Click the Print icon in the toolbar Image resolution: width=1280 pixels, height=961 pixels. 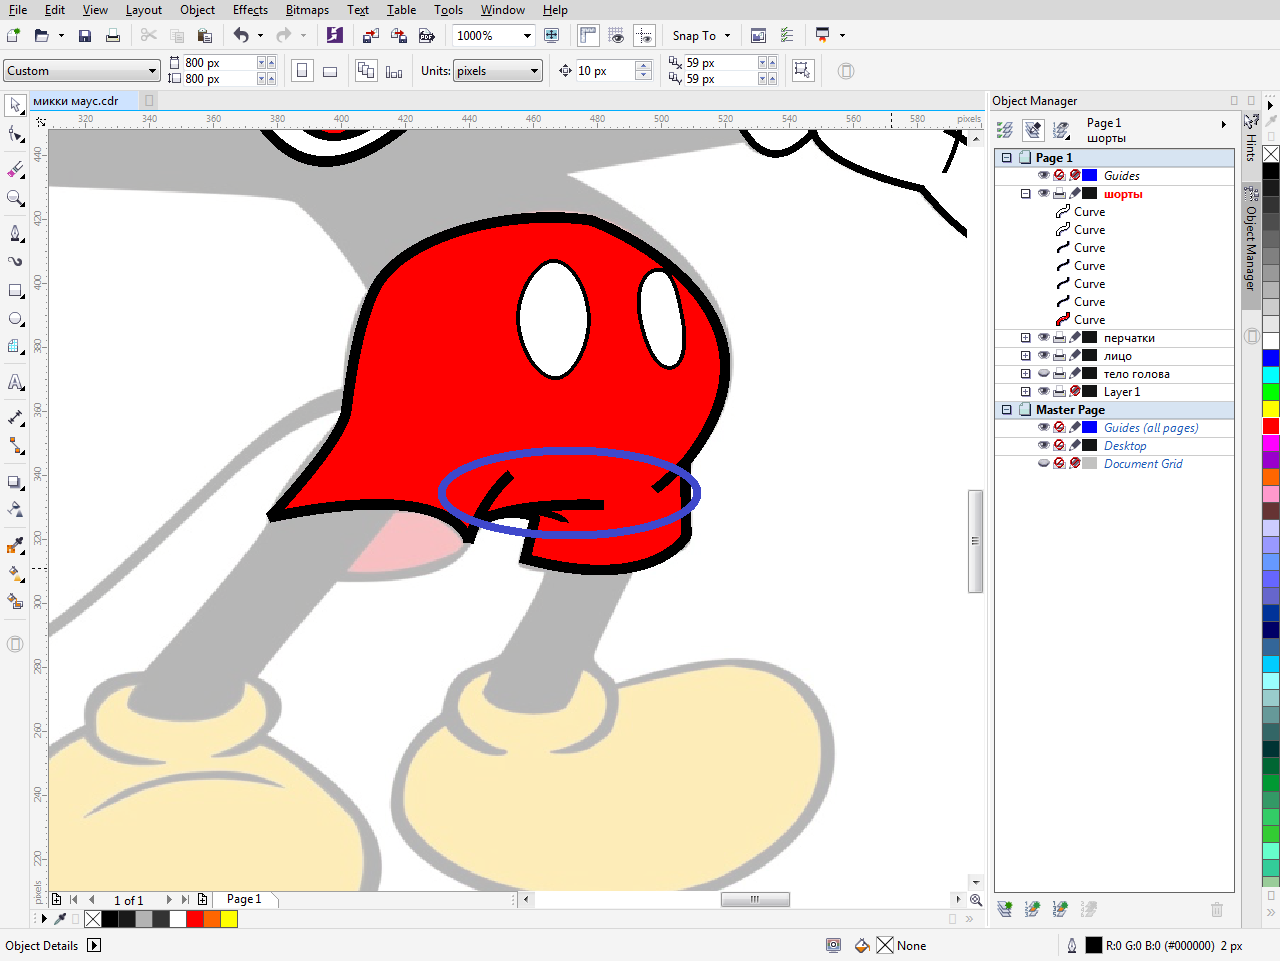[113, 36]
